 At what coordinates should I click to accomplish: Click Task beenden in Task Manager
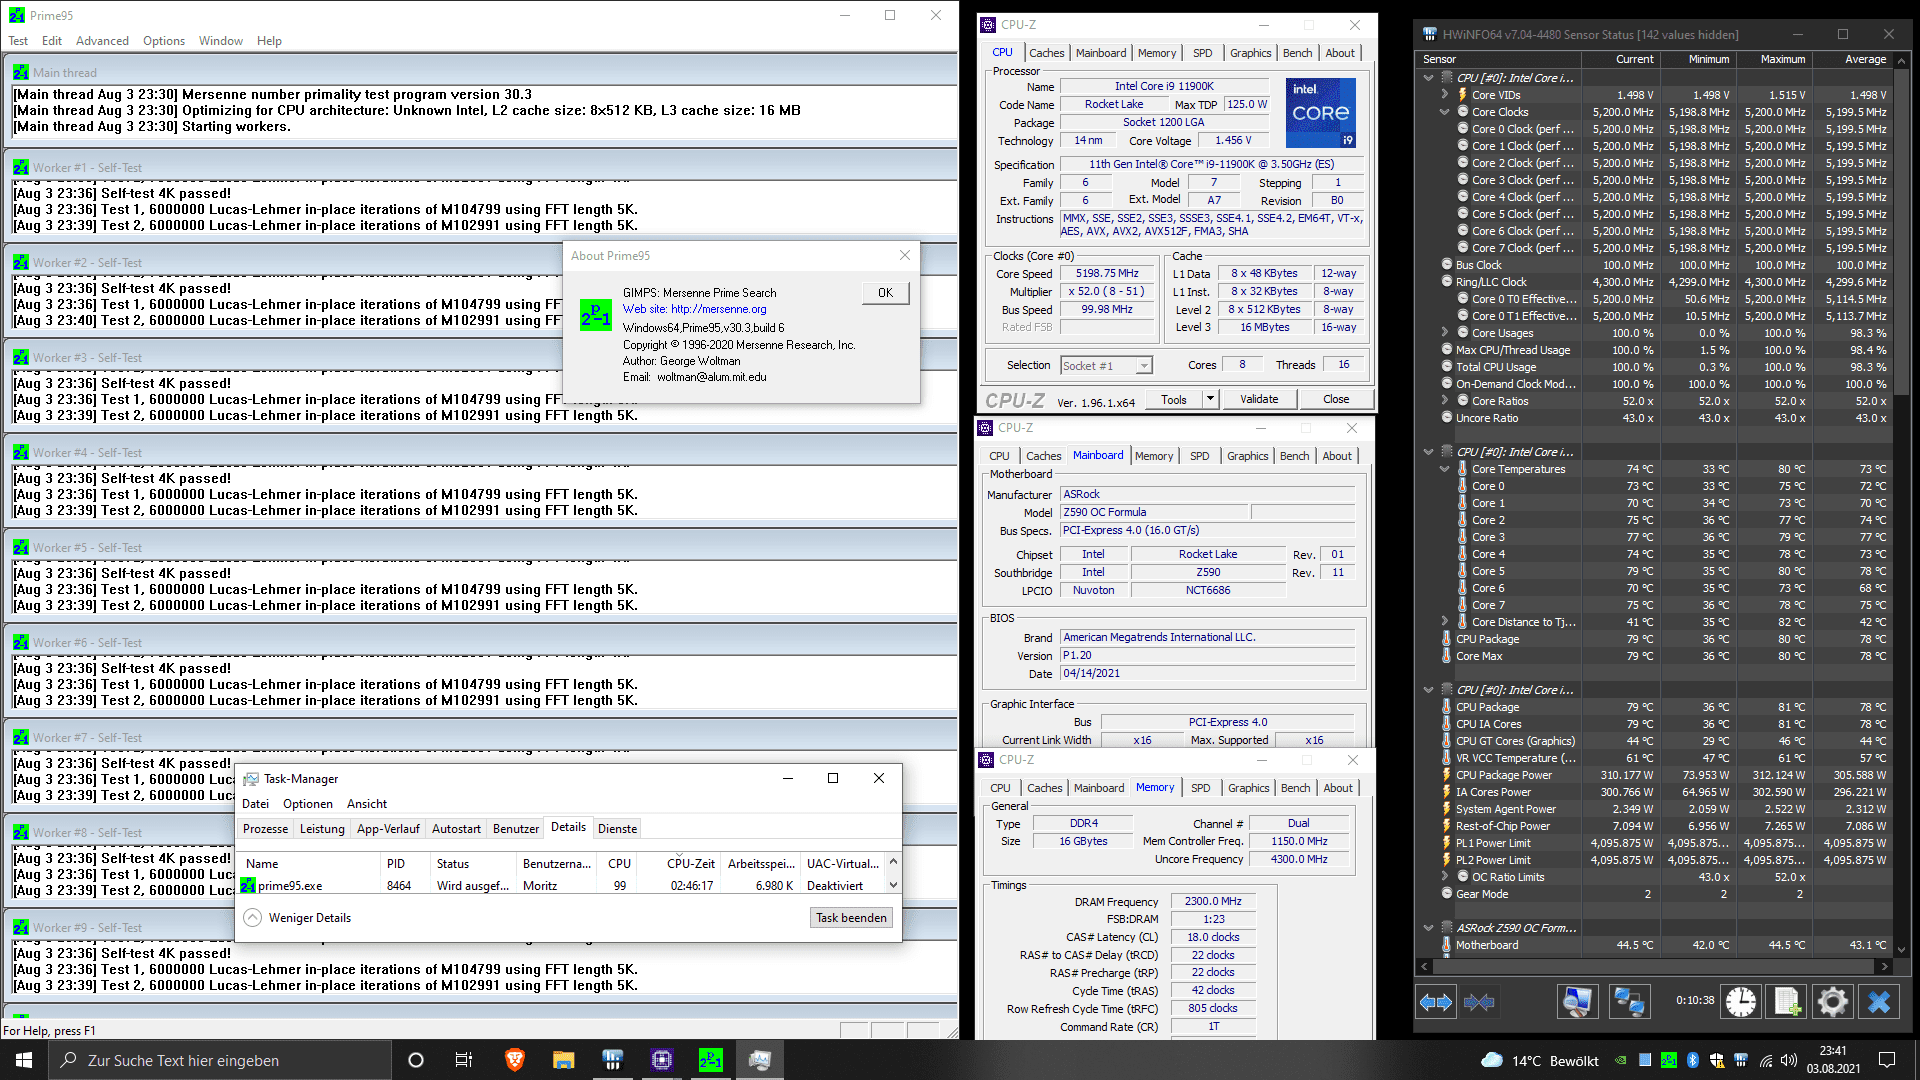[x=851, y=918]
